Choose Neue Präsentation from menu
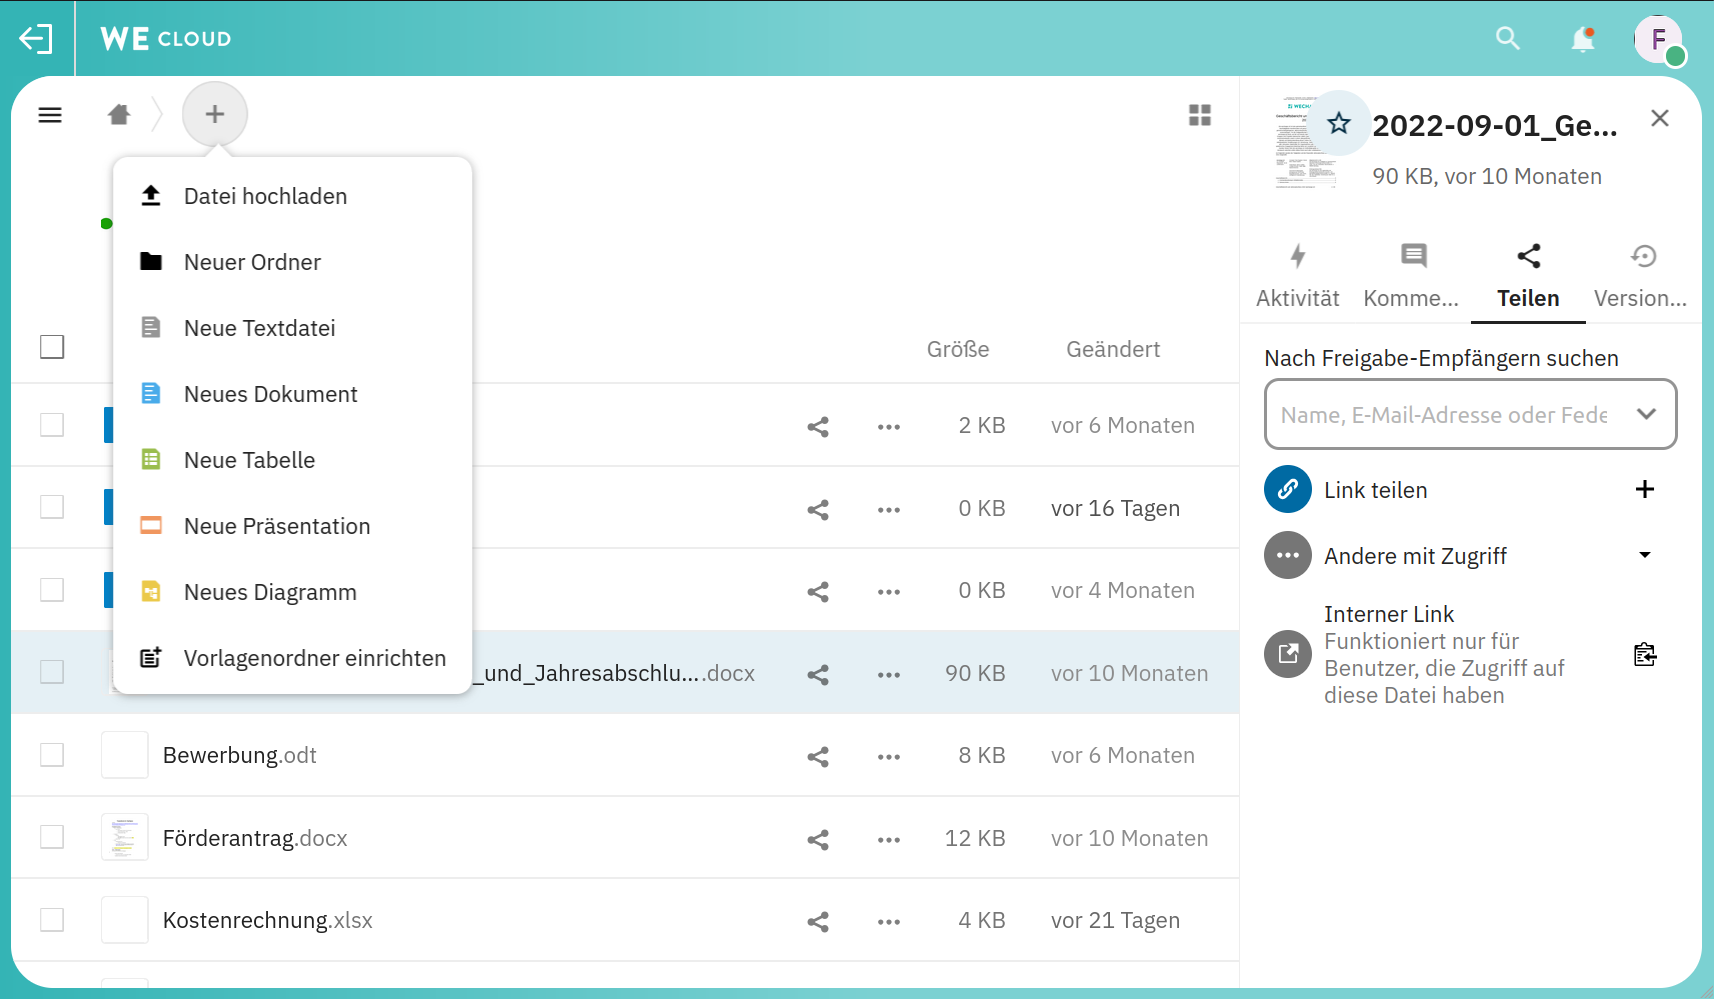Screen dimensions: 1714x999 [x=292, y=526]
